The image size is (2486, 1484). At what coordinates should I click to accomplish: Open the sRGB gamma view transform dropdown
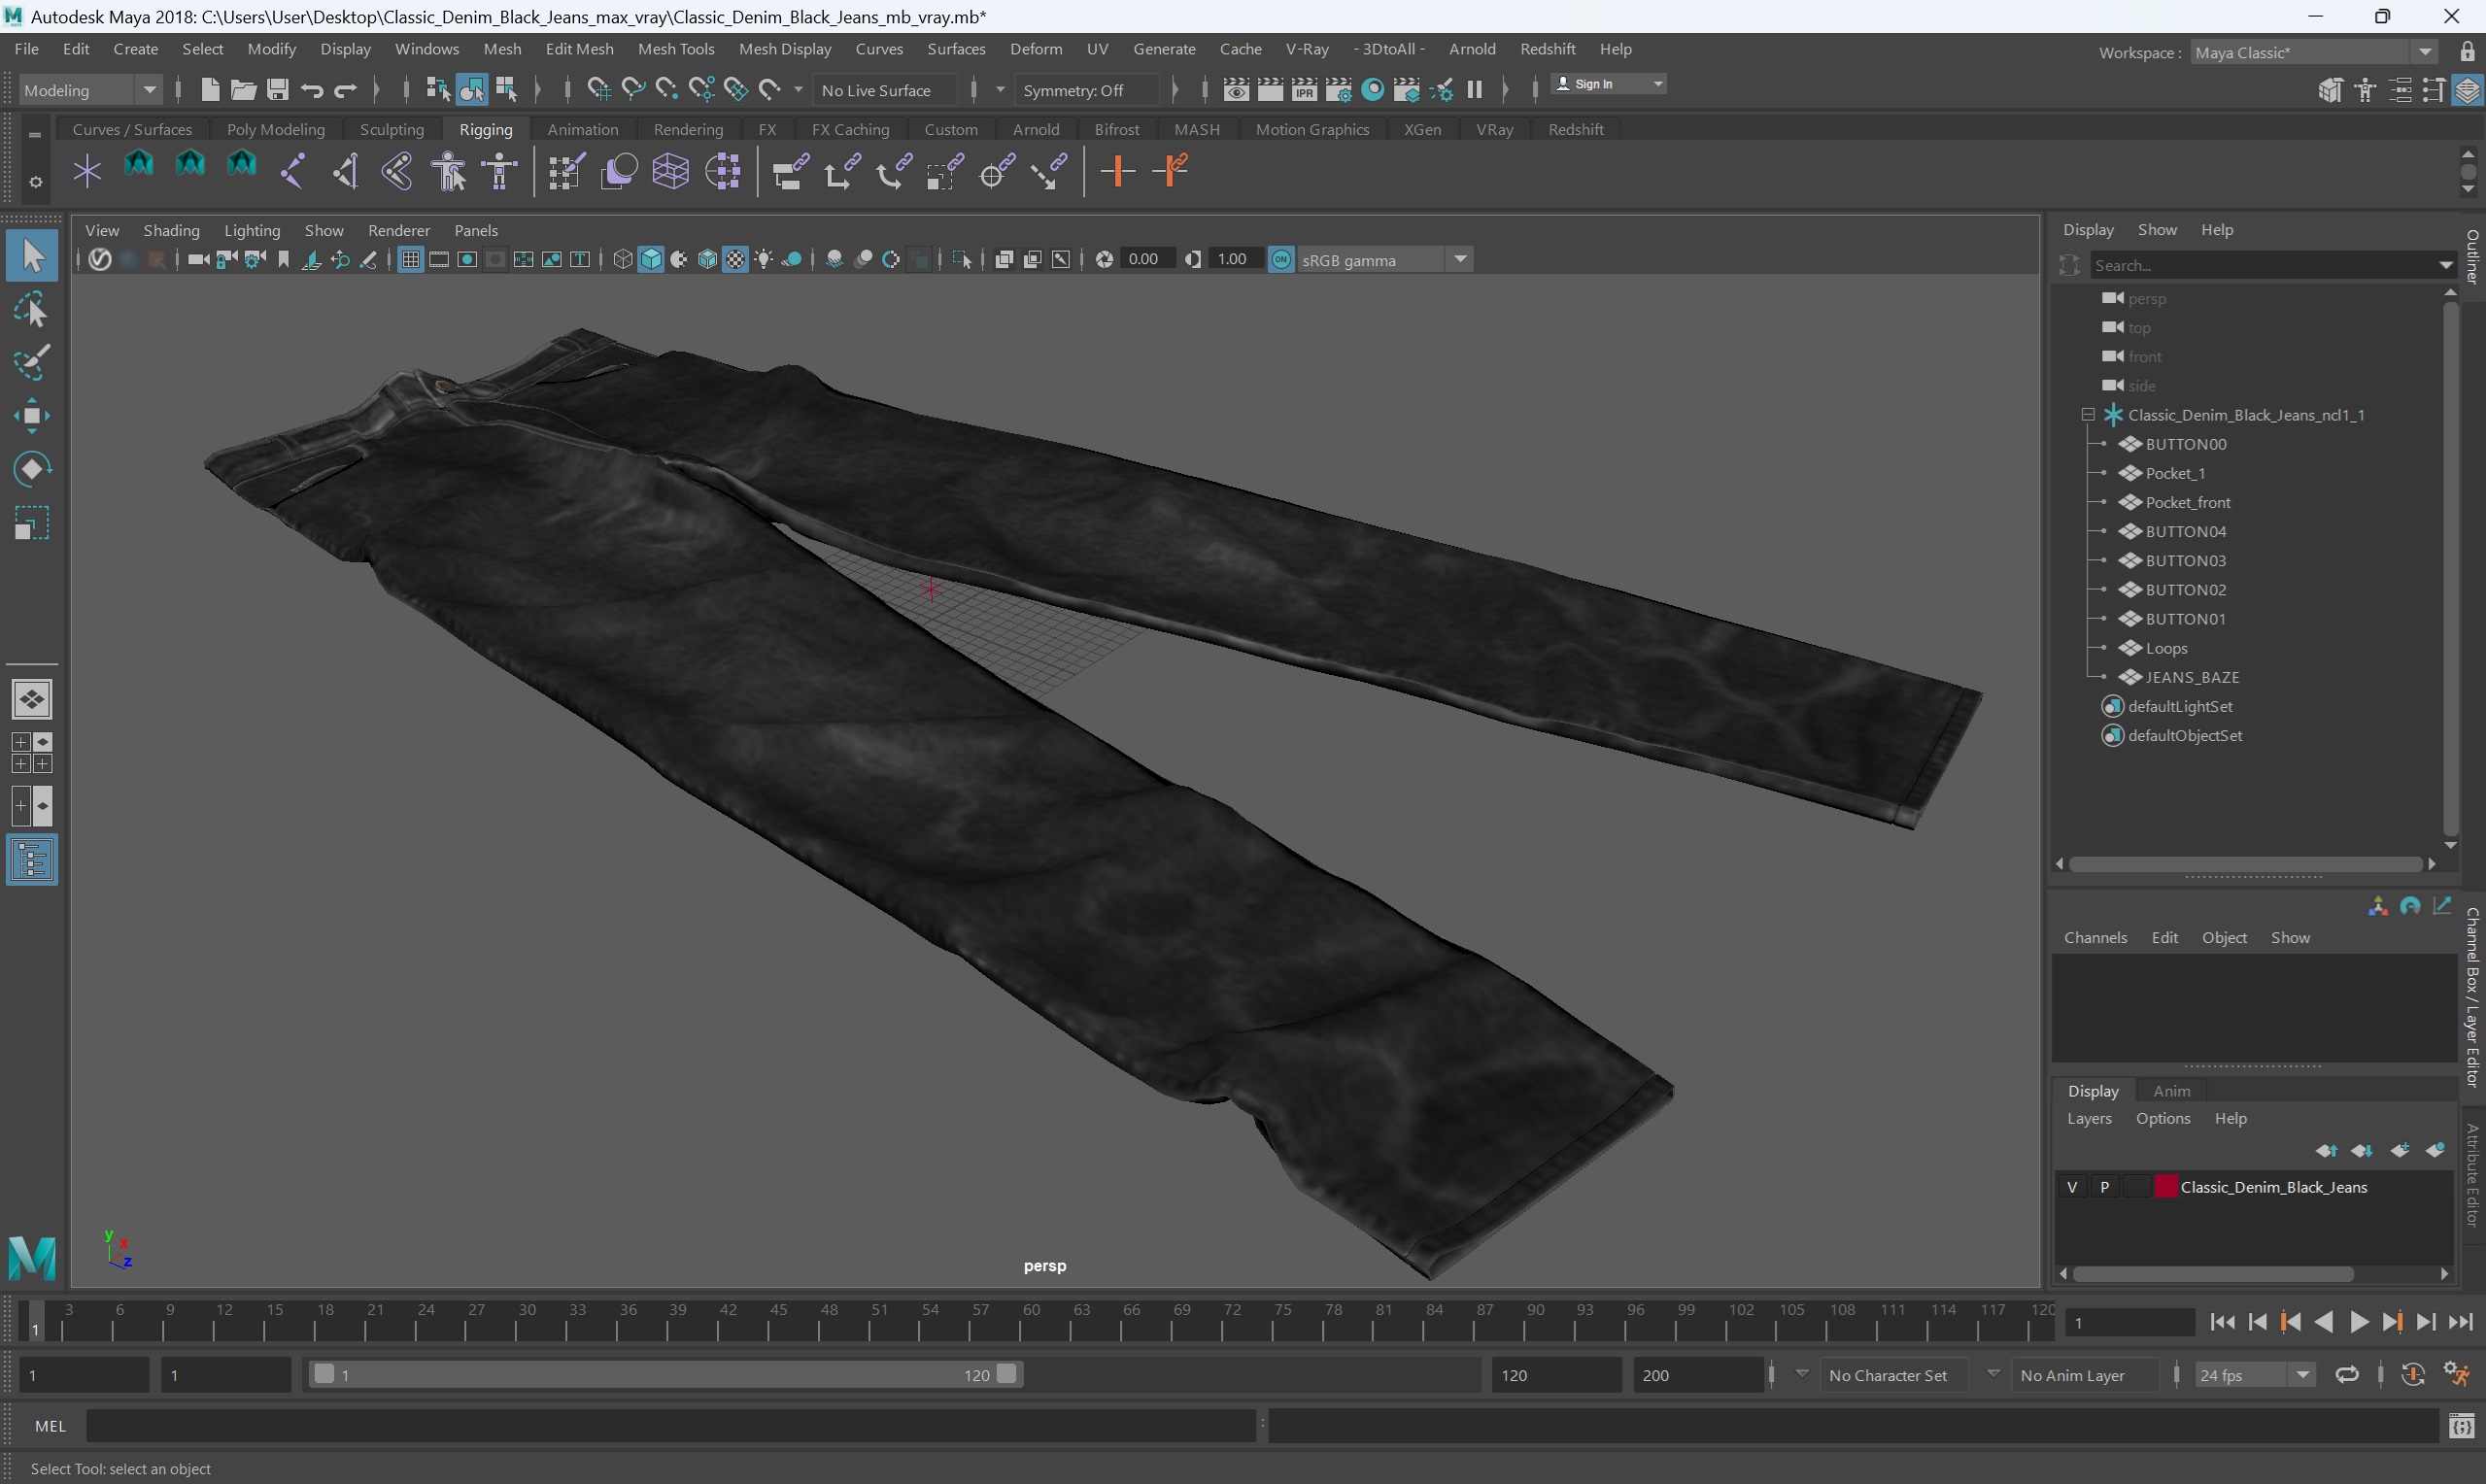[1385, 260]
